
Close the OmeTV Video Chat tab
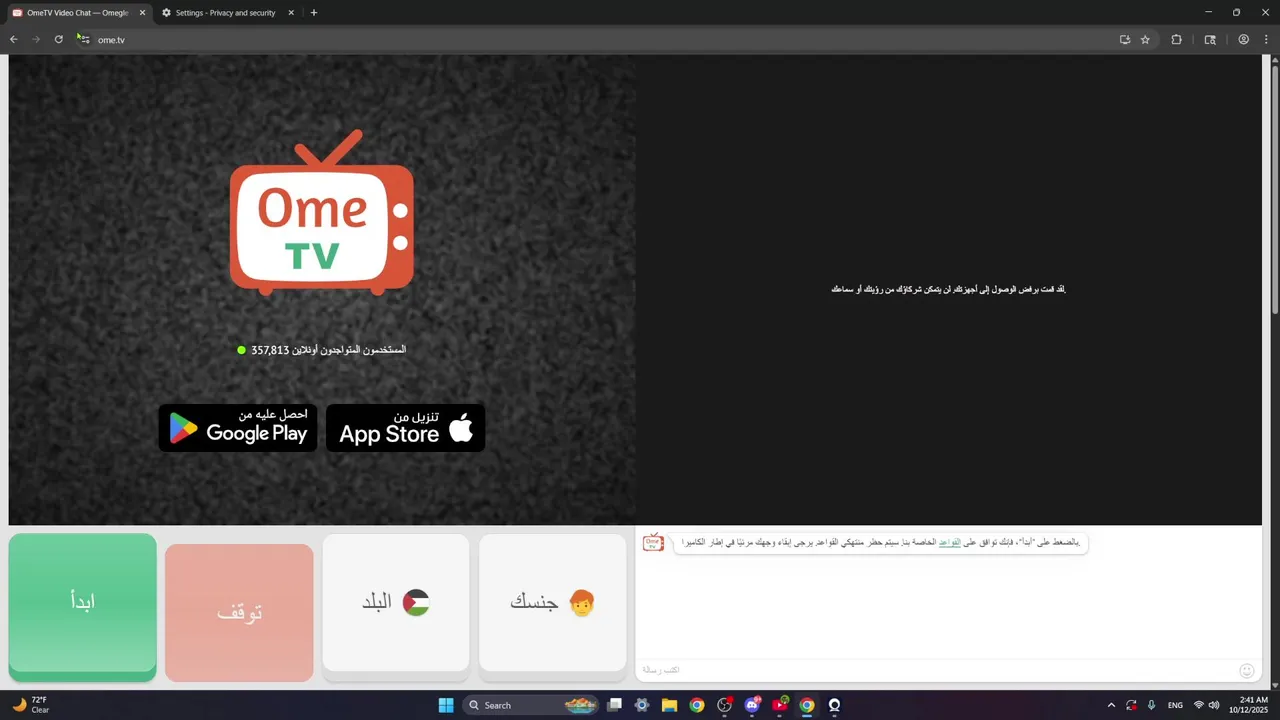(142, 13)
